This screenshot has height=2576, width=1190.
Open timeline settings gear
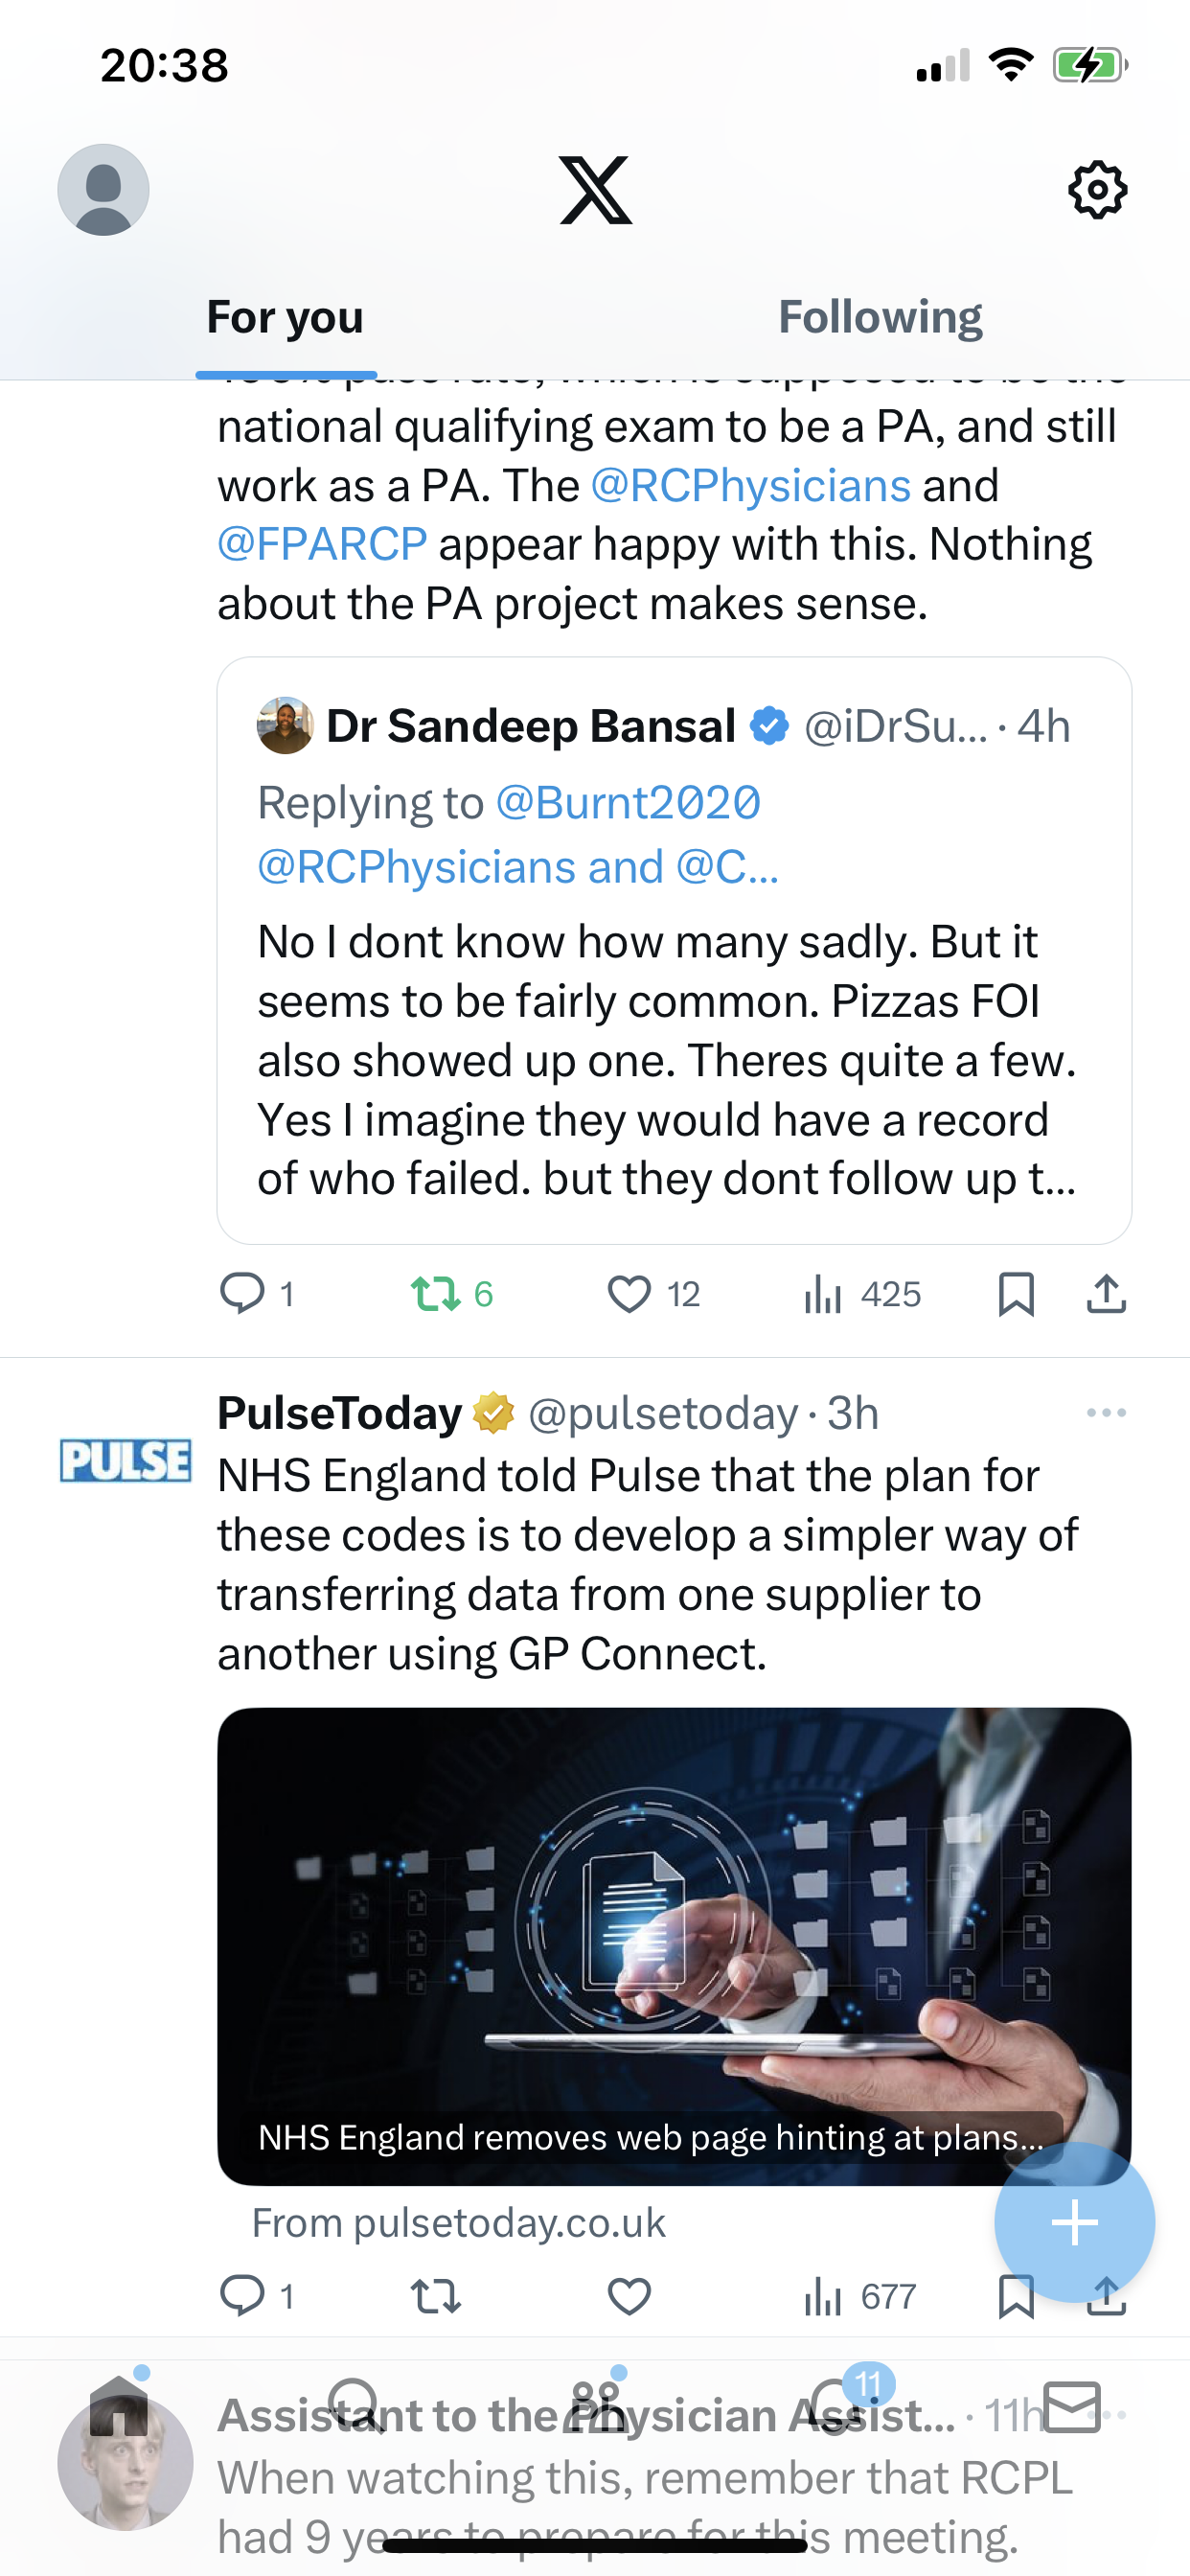coord(1098,190)
